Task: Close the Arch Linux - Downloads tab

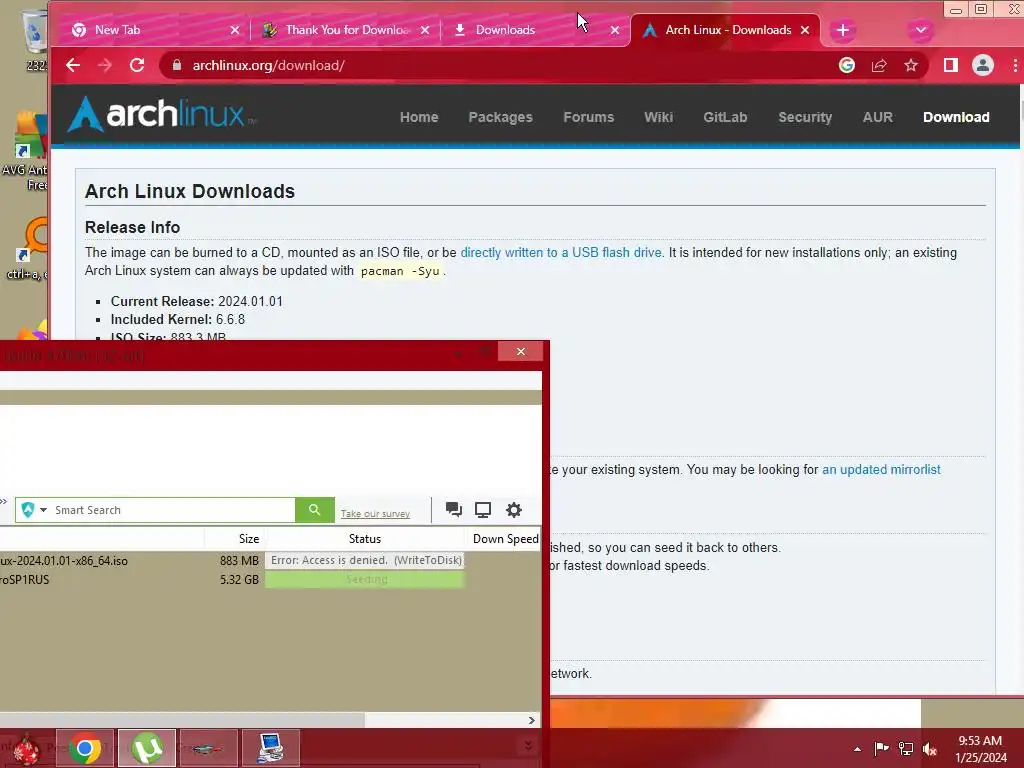Action: tap(805, 30)
